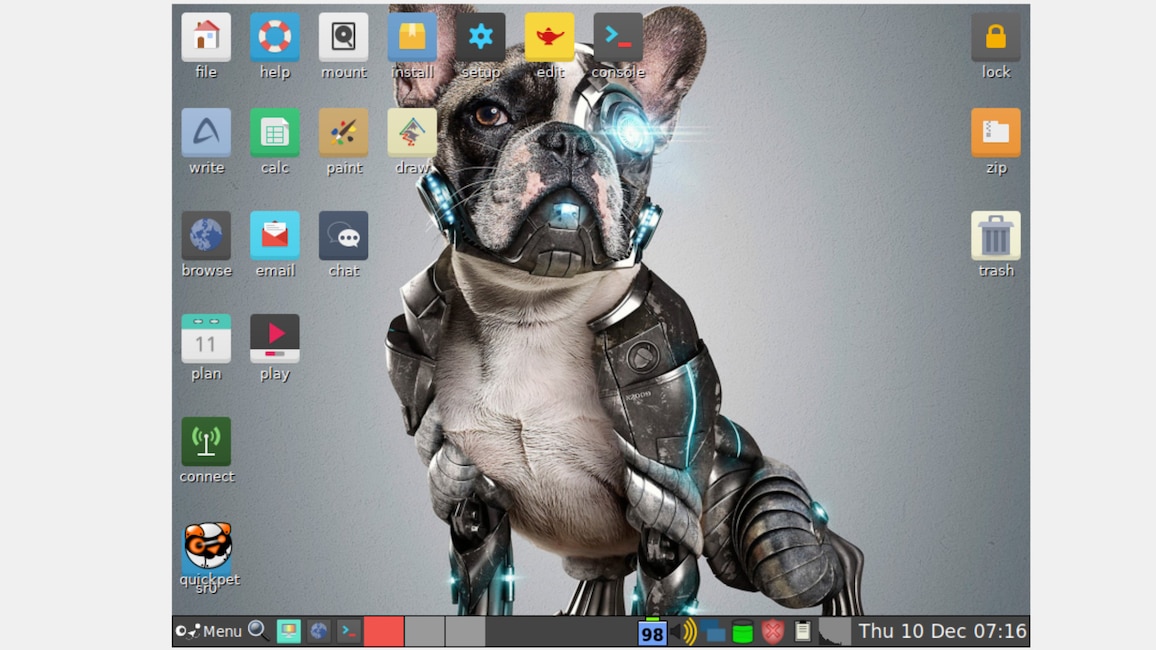Open the Calc spreadsheet app

point(274,133)
